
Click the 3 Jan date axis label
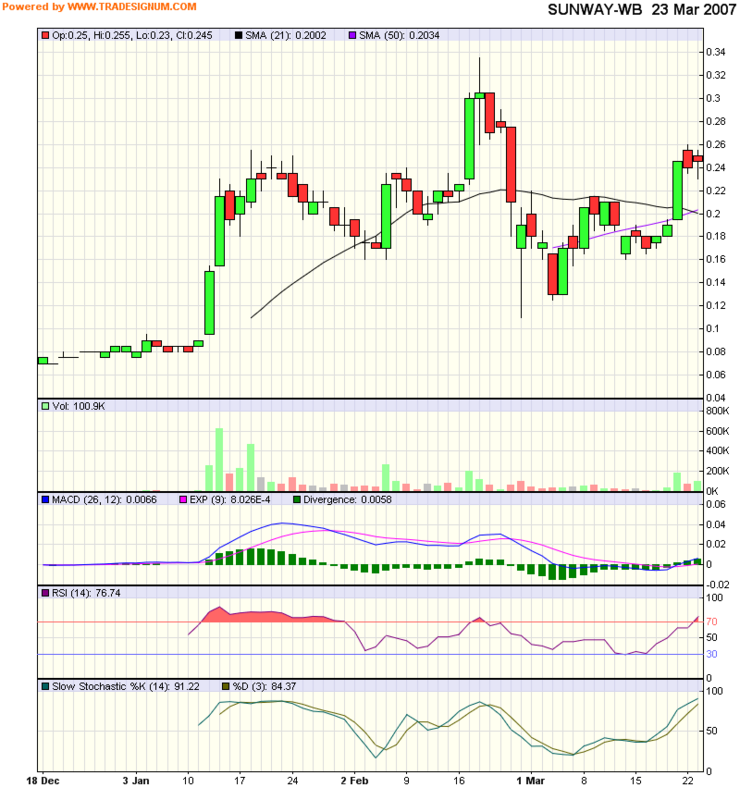pyautogui.click(x=136, y=781)
